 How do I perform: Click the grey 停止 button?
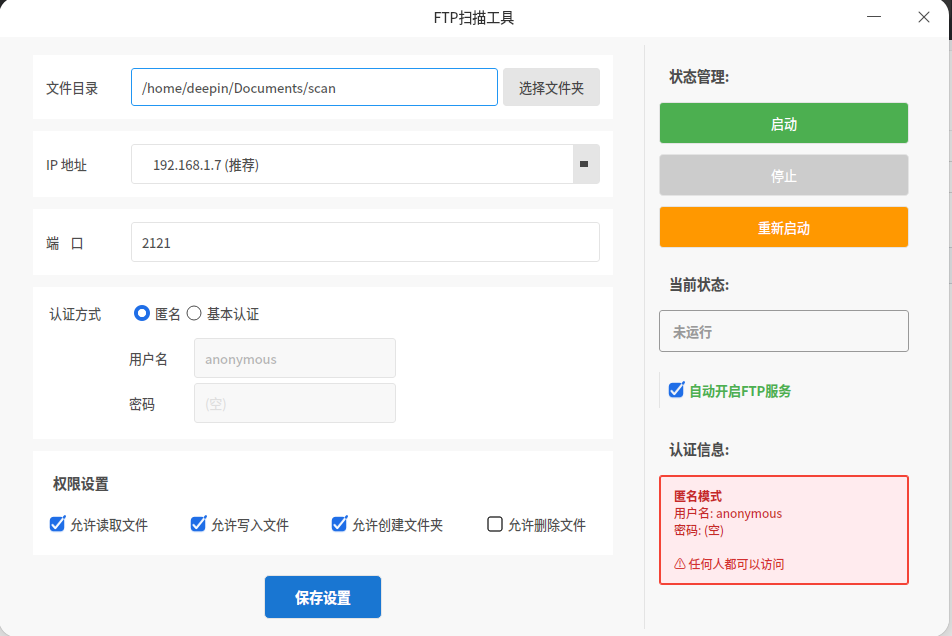[784, 175]
